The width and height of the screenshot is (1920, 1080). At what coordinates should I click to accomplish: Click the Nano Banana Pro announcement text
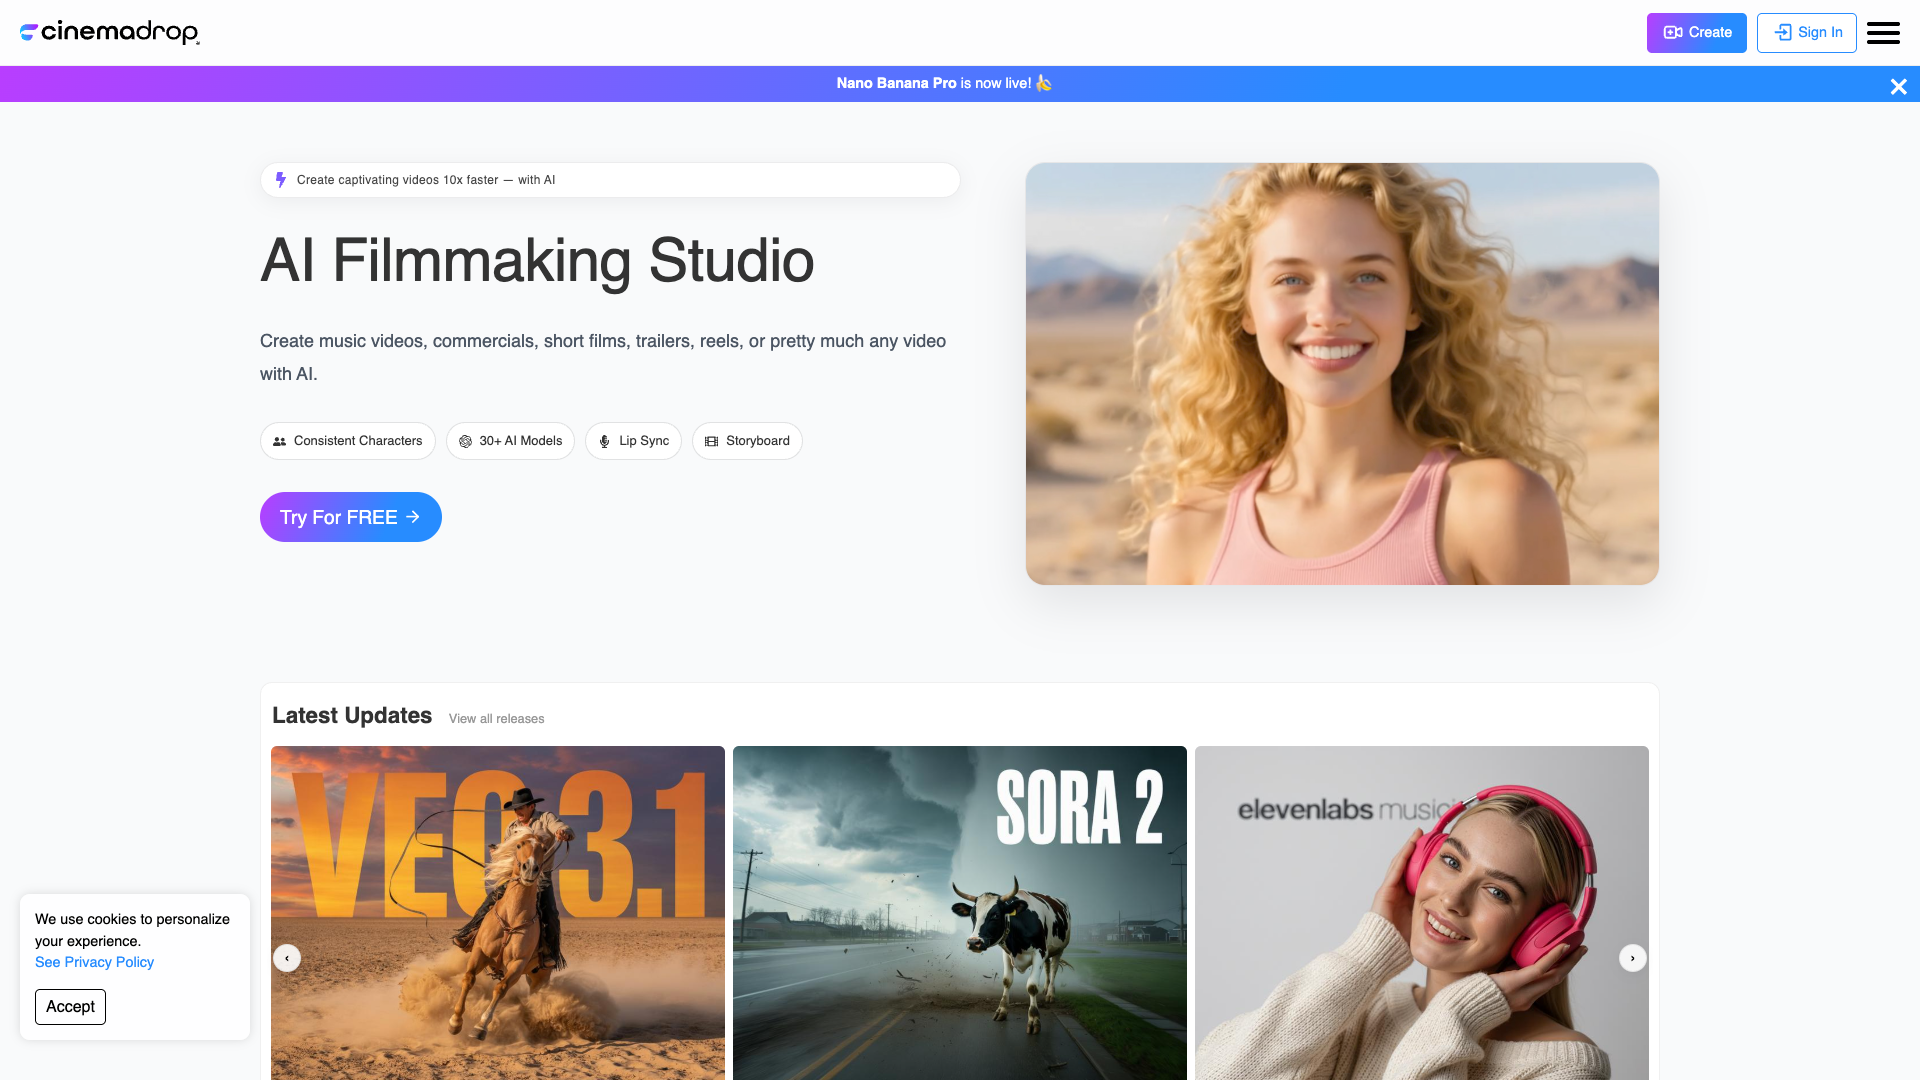(x=944, y=83)
